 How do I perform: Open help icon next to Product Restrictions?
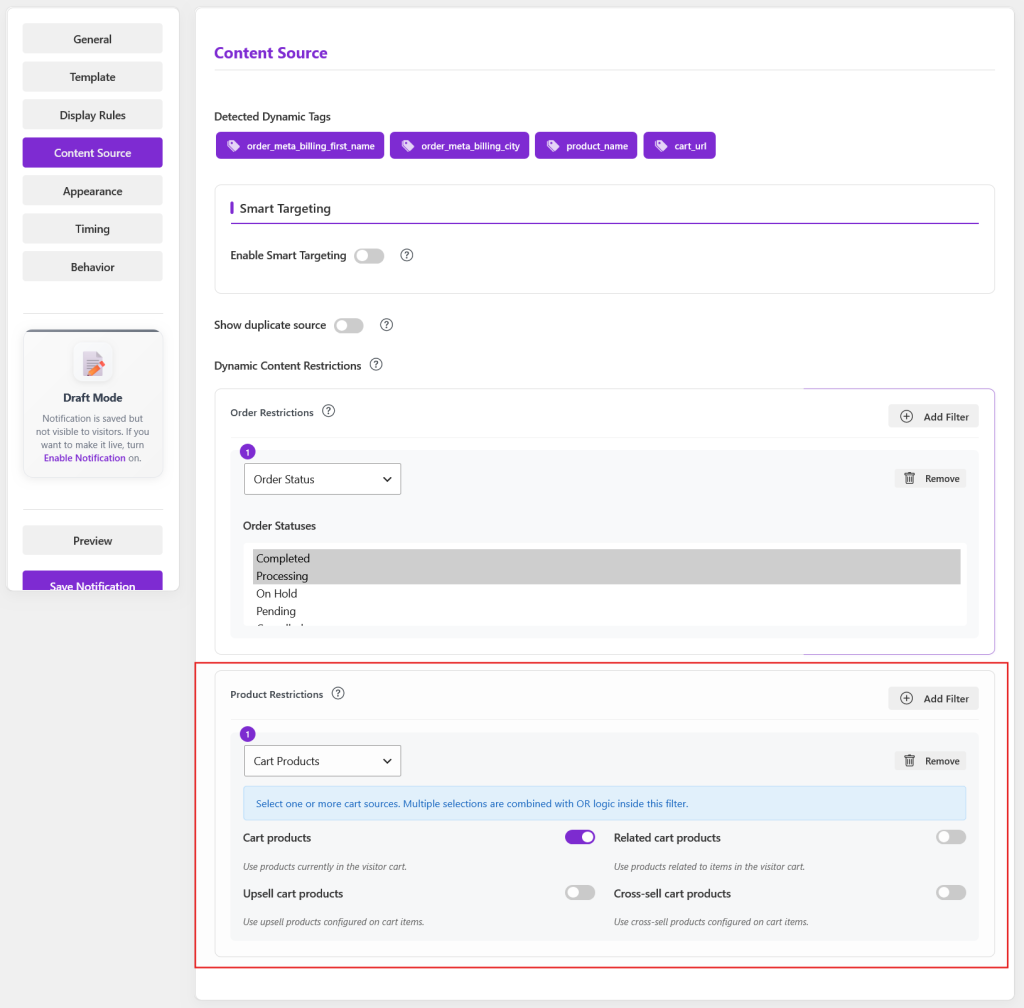click(338, 693)
